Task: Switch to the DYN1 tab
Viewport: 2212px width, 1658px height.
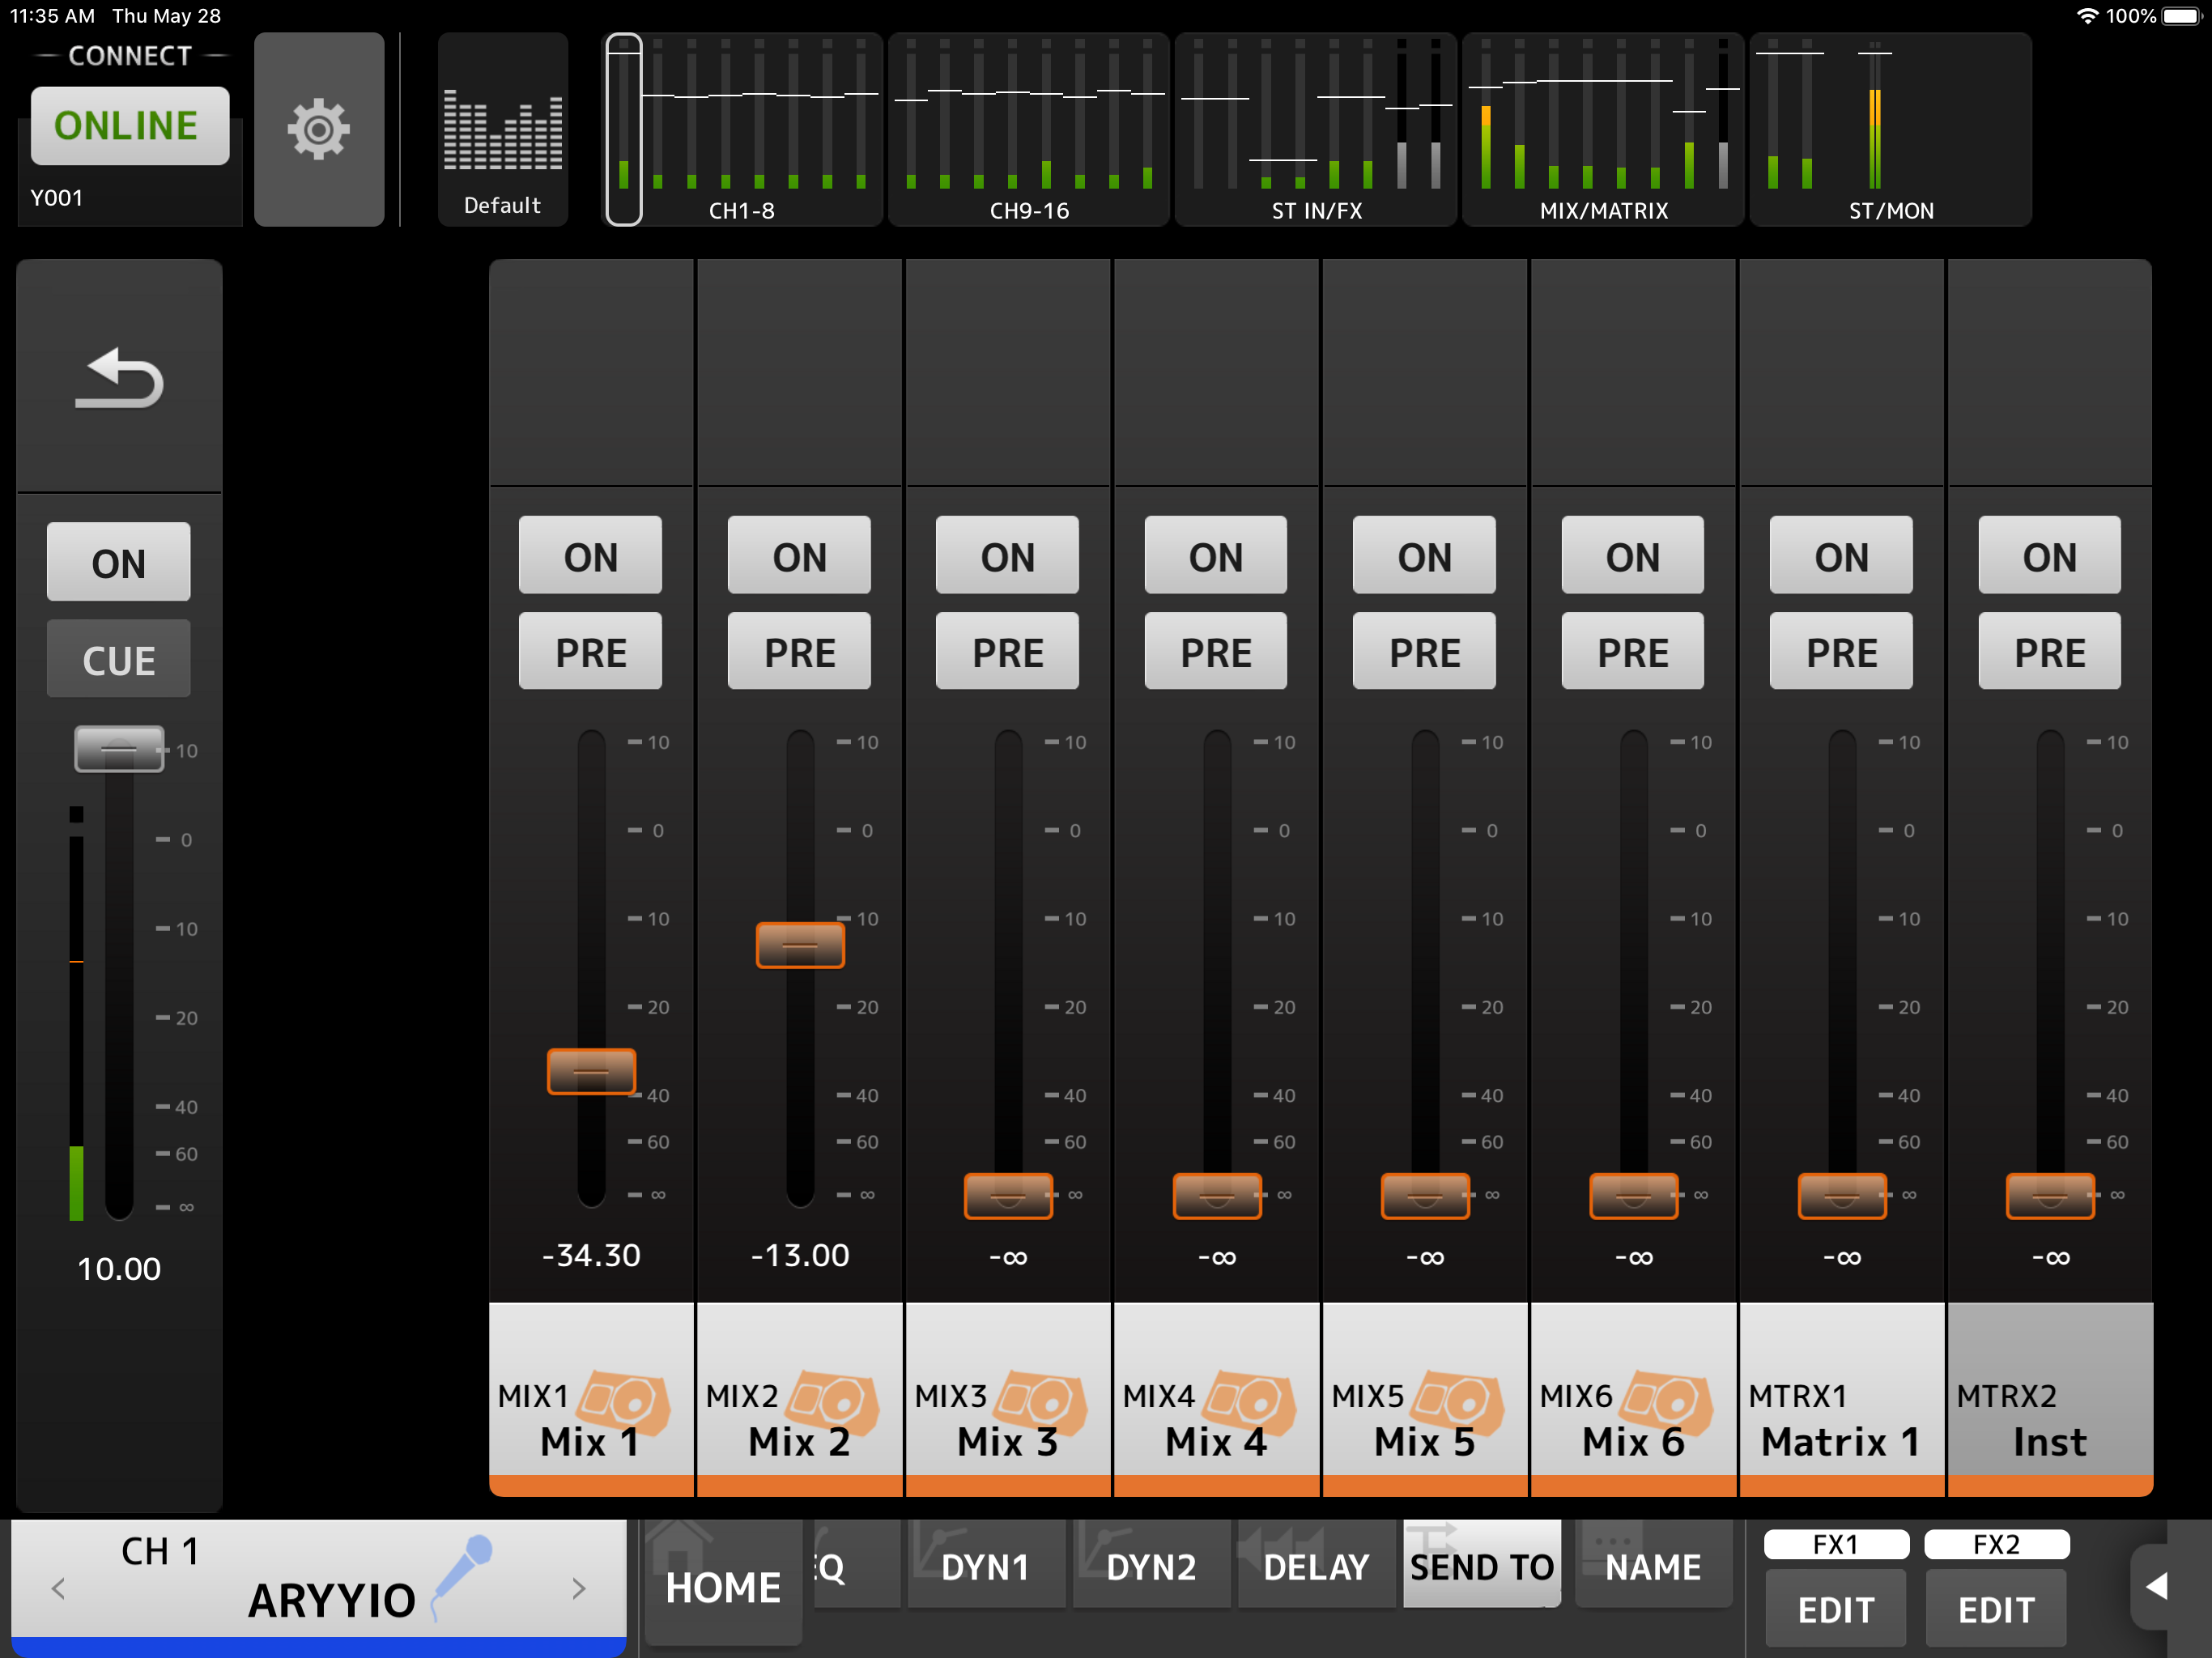Action: coord(986,1566)
